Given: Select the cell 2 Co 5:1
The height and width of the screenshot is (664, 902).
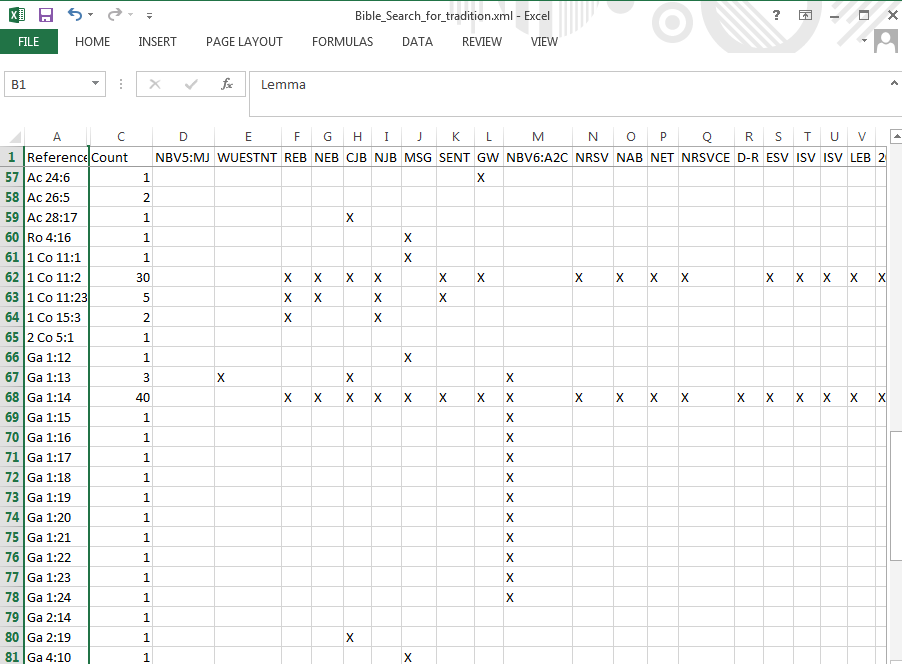Looking at the screenshot, I should click(56, 338).
